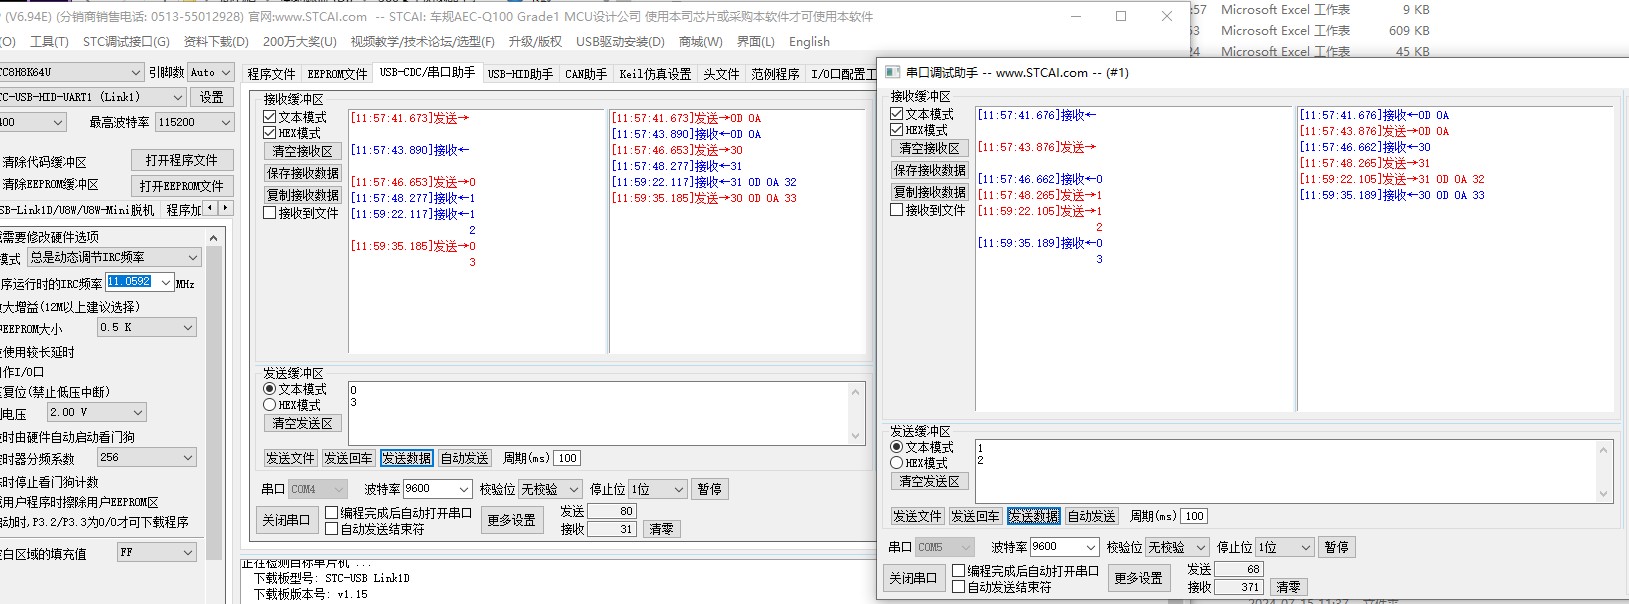
Task: Select 文本模式 send radio in #1 window
Action: tap(897, 447)
